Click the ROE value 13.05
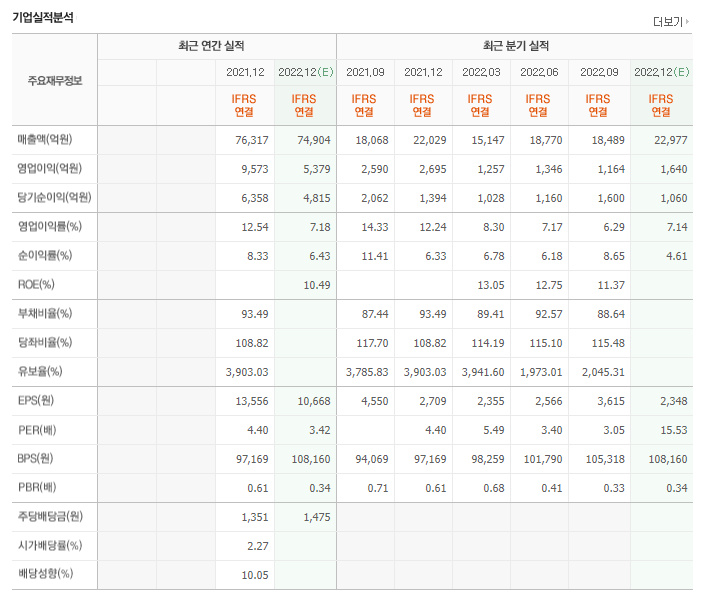Screen dimensions: 702x597 (491, 285)
